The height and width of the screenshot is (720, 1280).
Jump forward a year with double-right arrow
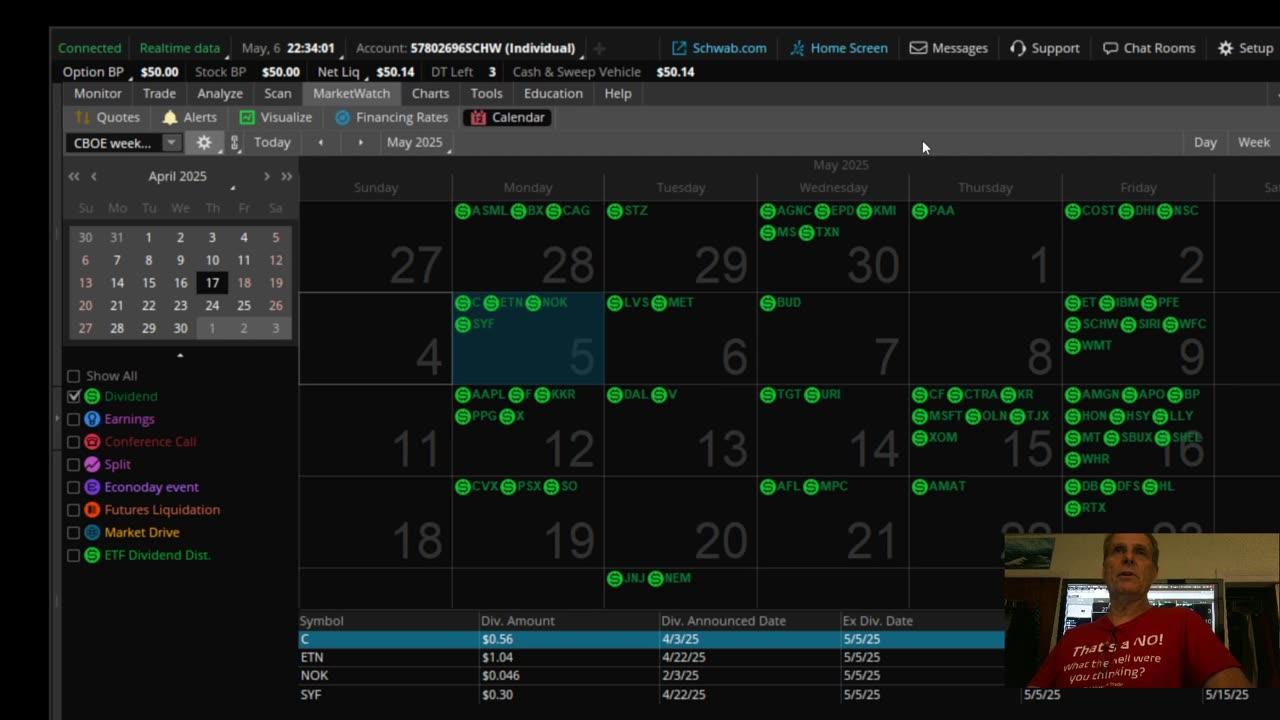pos(287,176)
